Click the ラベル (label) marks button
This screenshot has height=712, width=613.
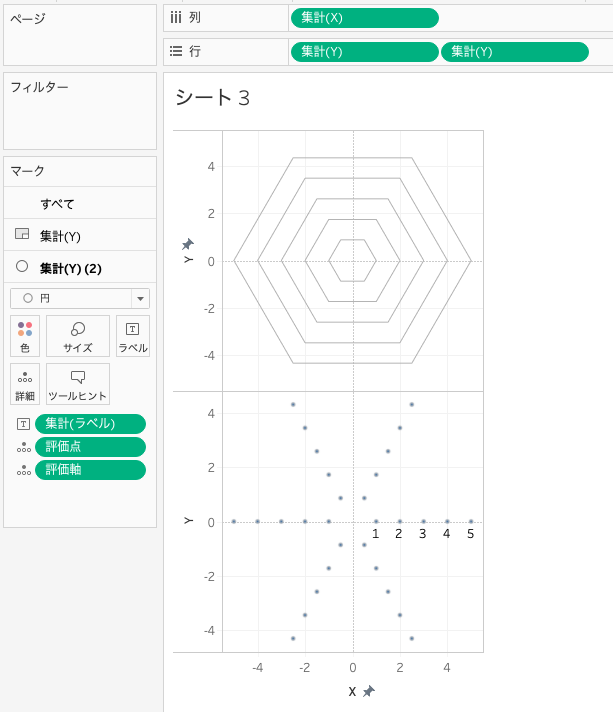click(132, 336)
